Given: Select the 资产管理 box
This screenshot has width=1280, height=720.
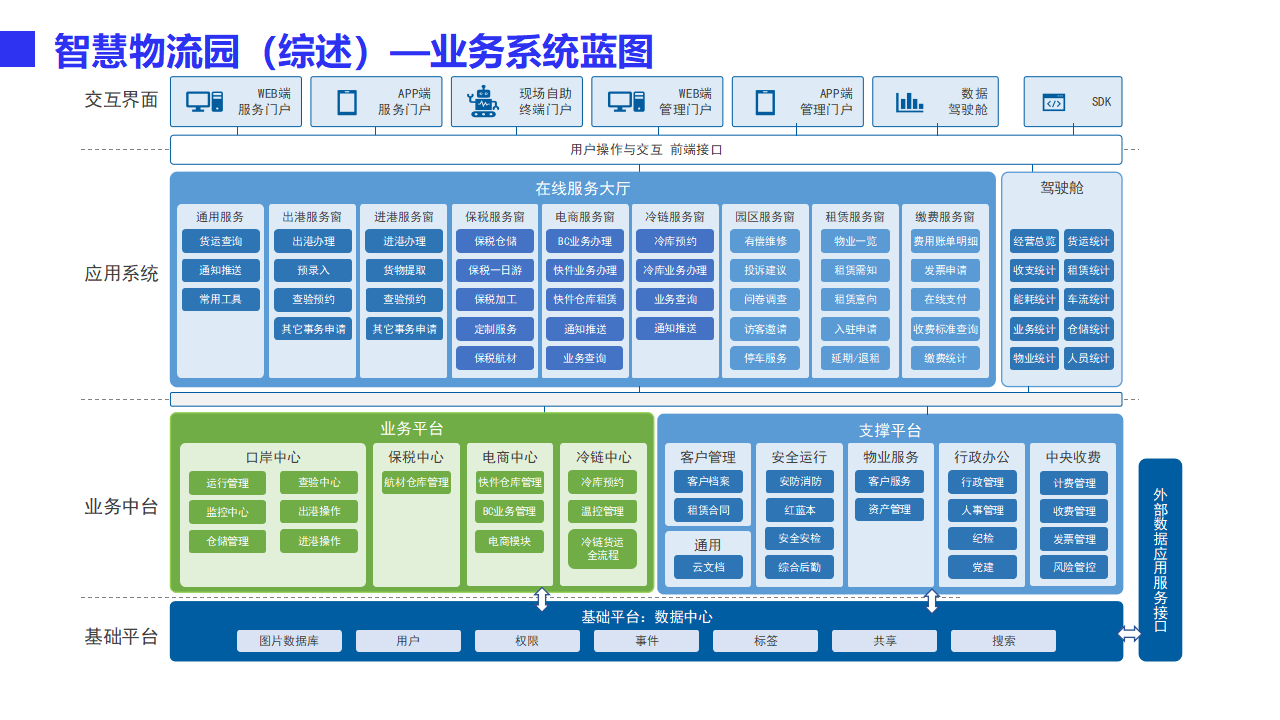Looking at the screenshot, I should [x=889, y=510].
